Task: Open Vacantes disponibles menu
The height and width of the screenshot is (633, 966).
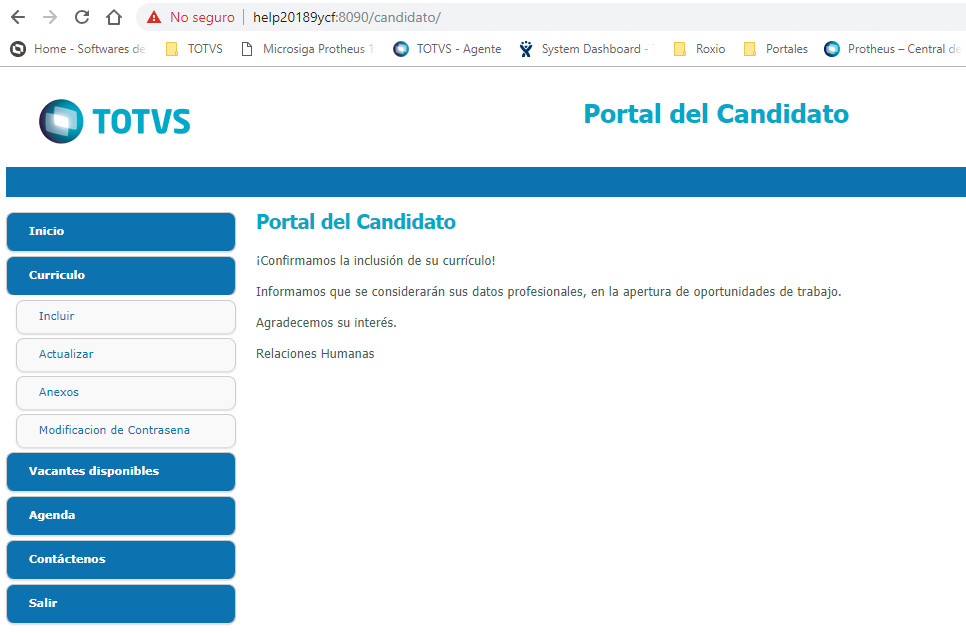Action: pos(121,472)
